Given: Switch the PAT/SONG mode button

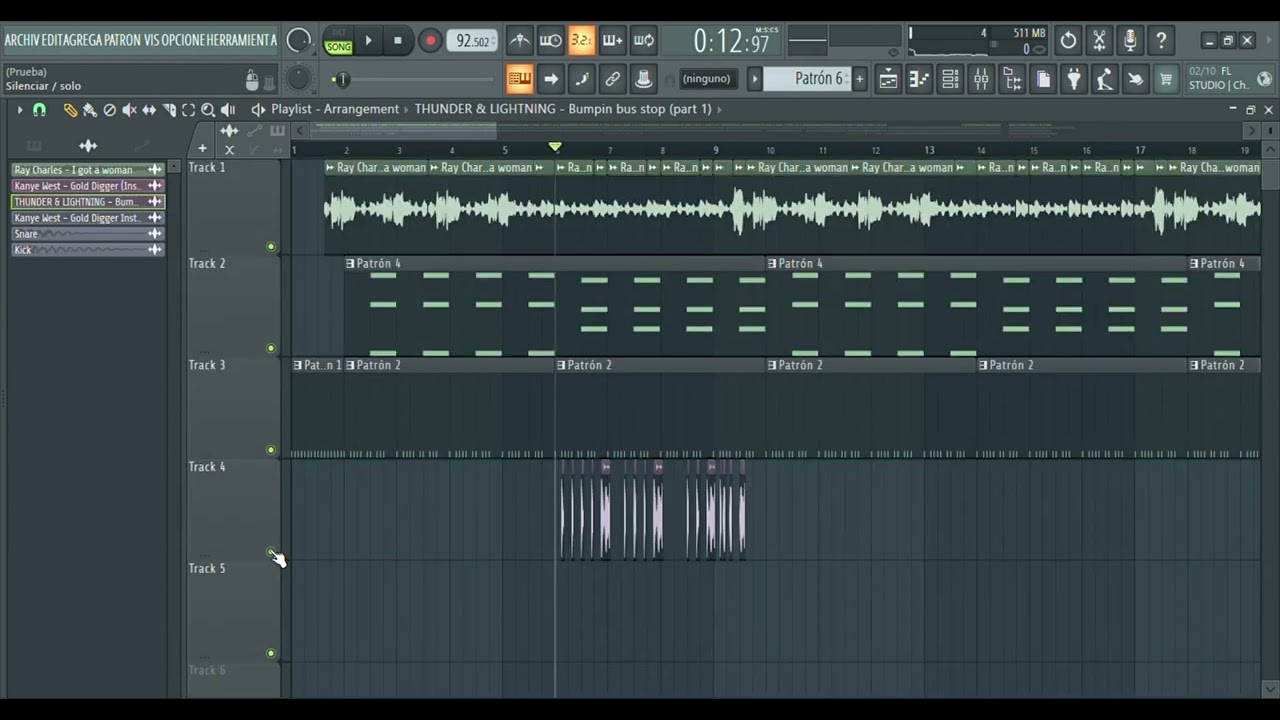Looking at the screenshot, I should click(x=339, y=41).
